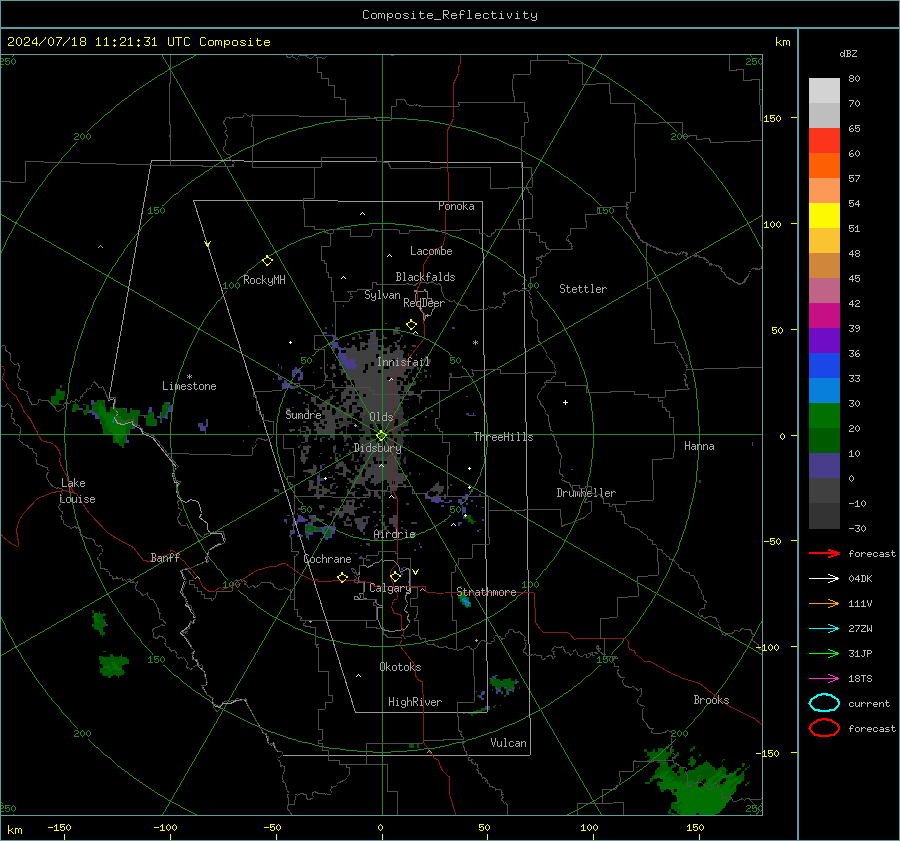Click the orange 111V arrow icon
The width and height of the screenshot is (900, 841).
(x=824, y=603)
